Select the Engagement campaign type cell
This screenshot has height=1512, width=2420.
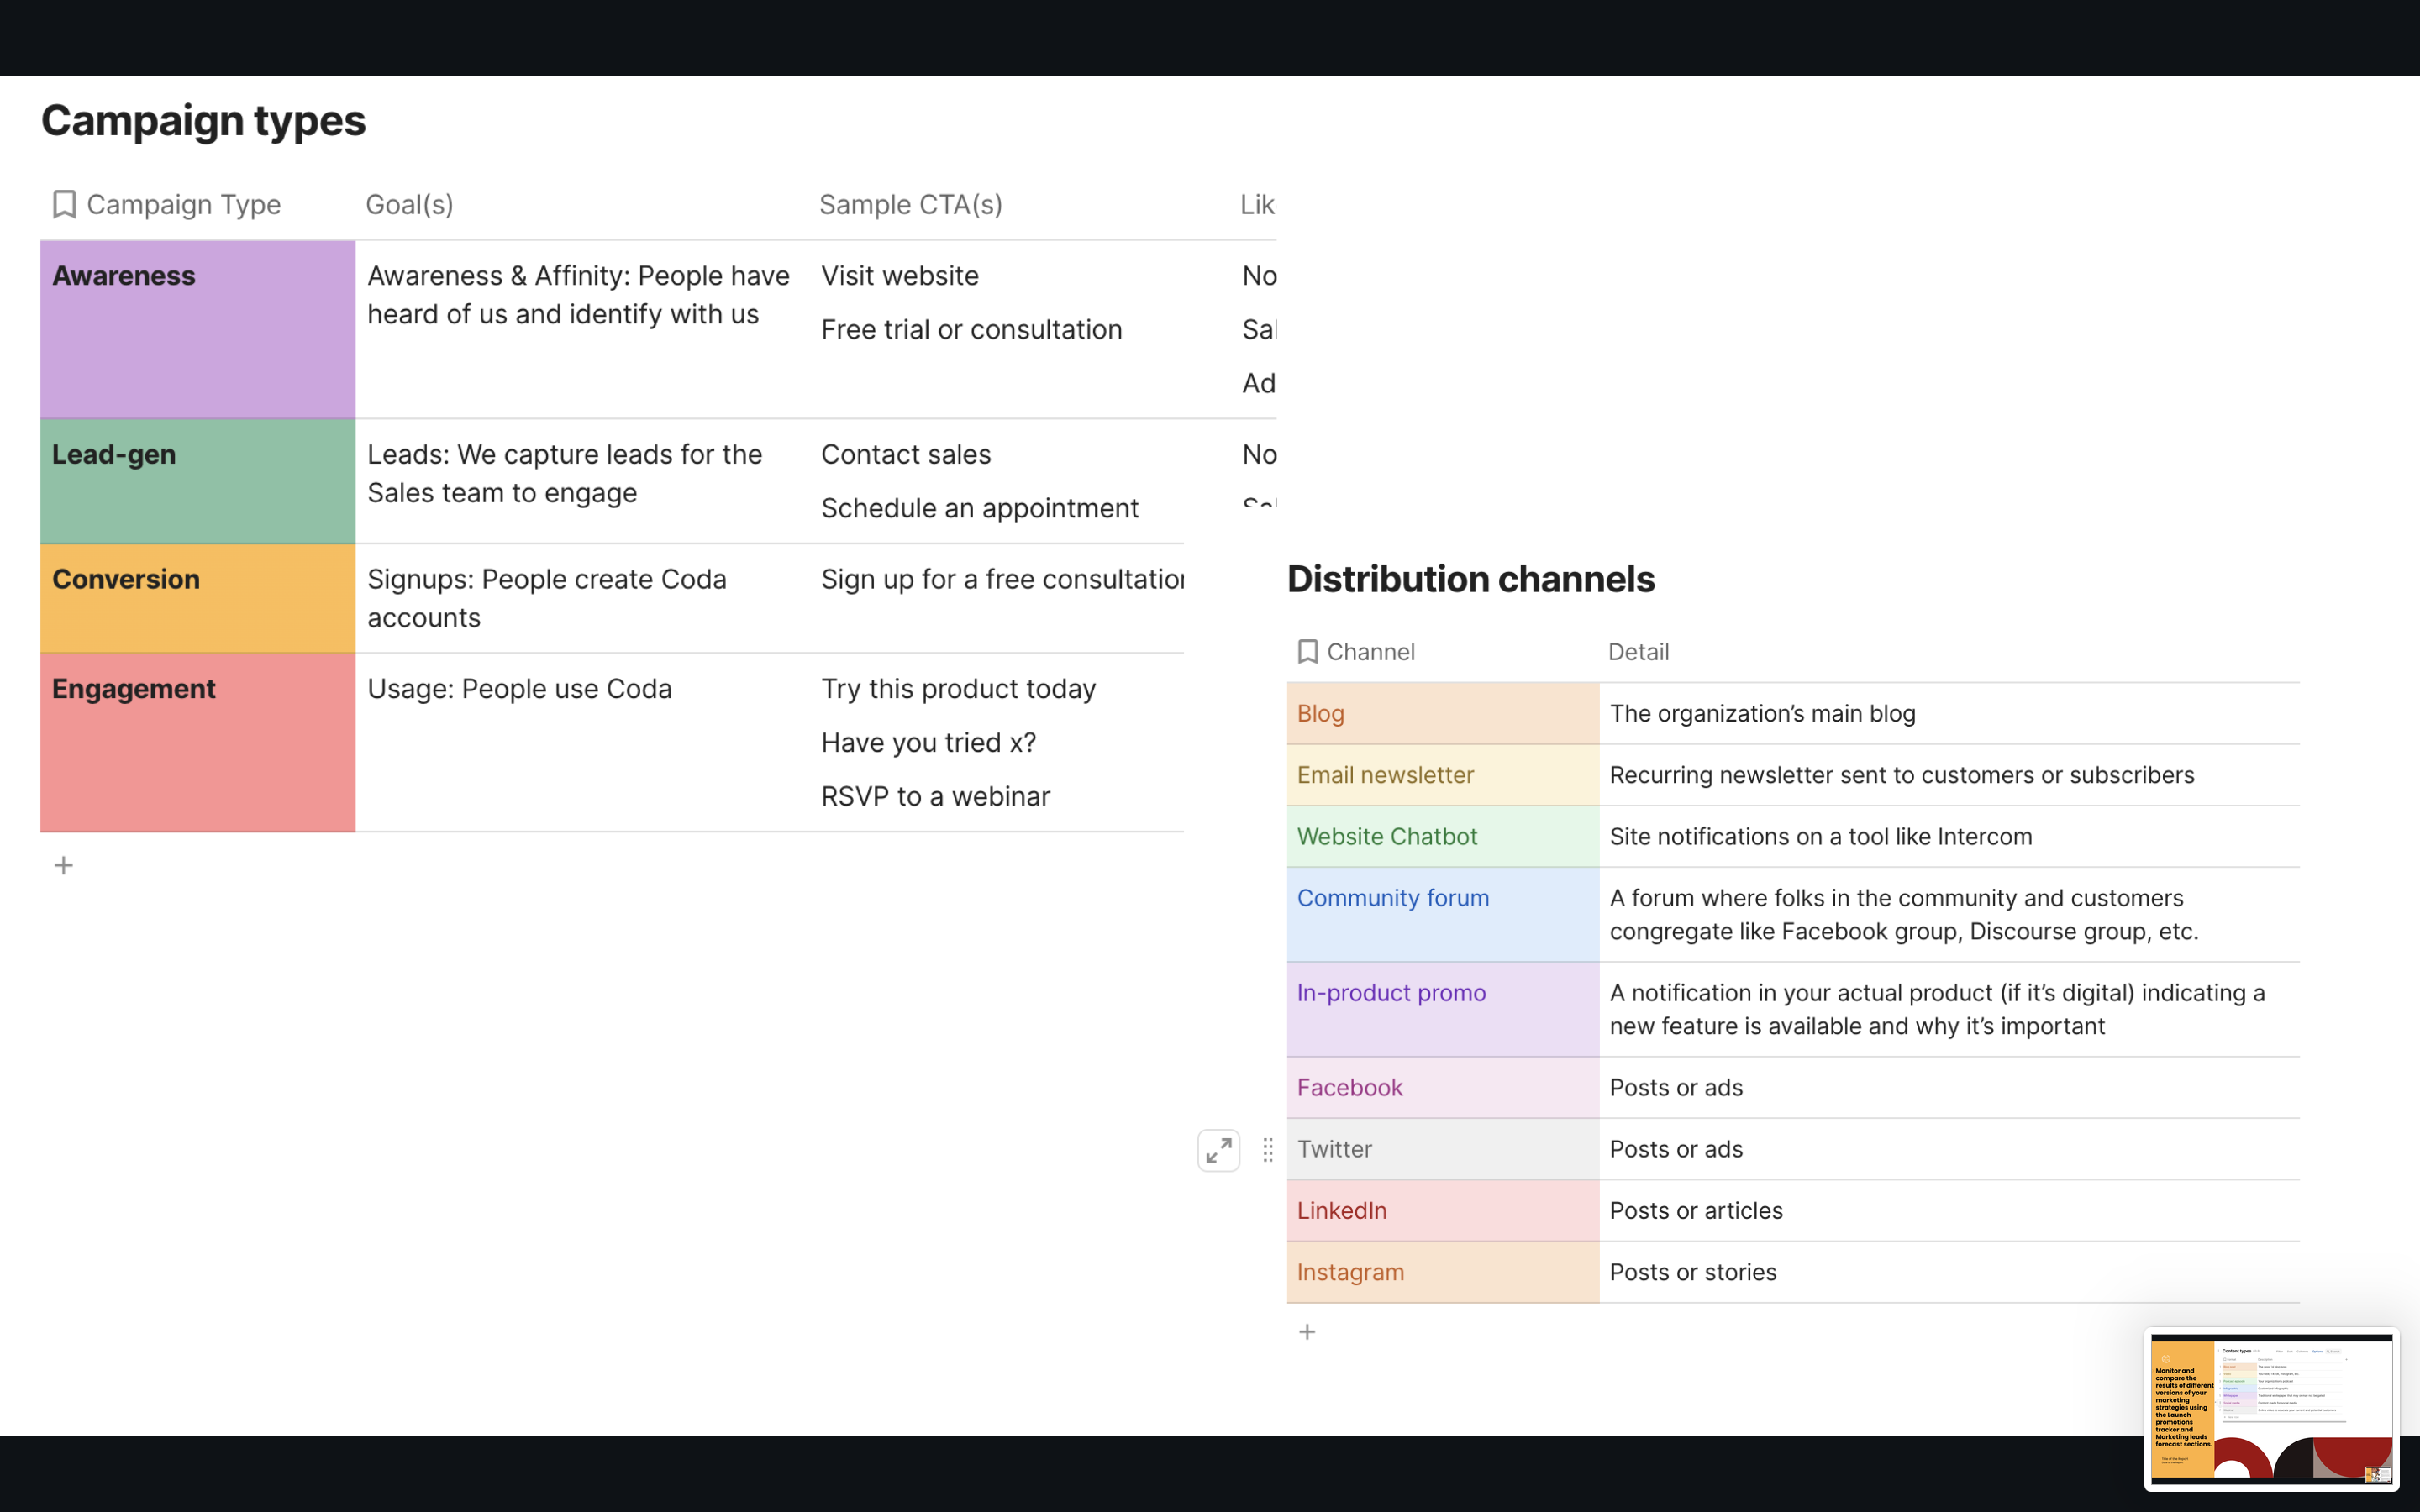coord(197,742)
